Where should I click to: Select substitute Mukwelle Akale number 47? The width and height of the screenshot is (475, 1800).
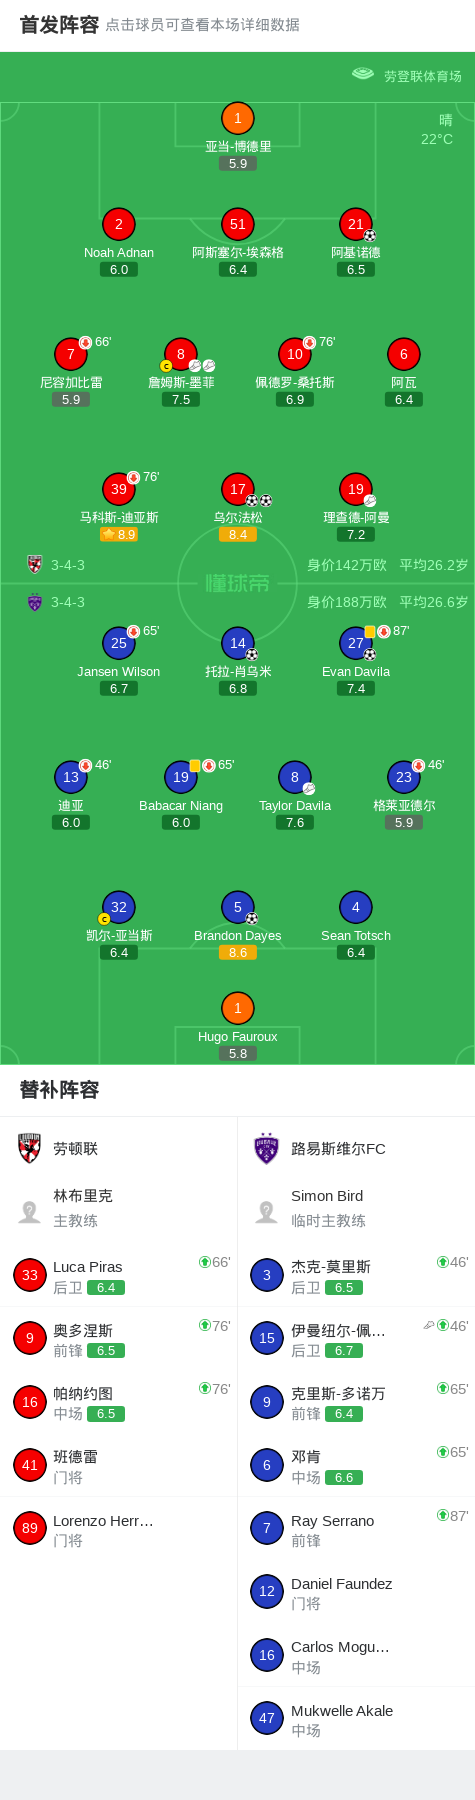click(267, 1718)
